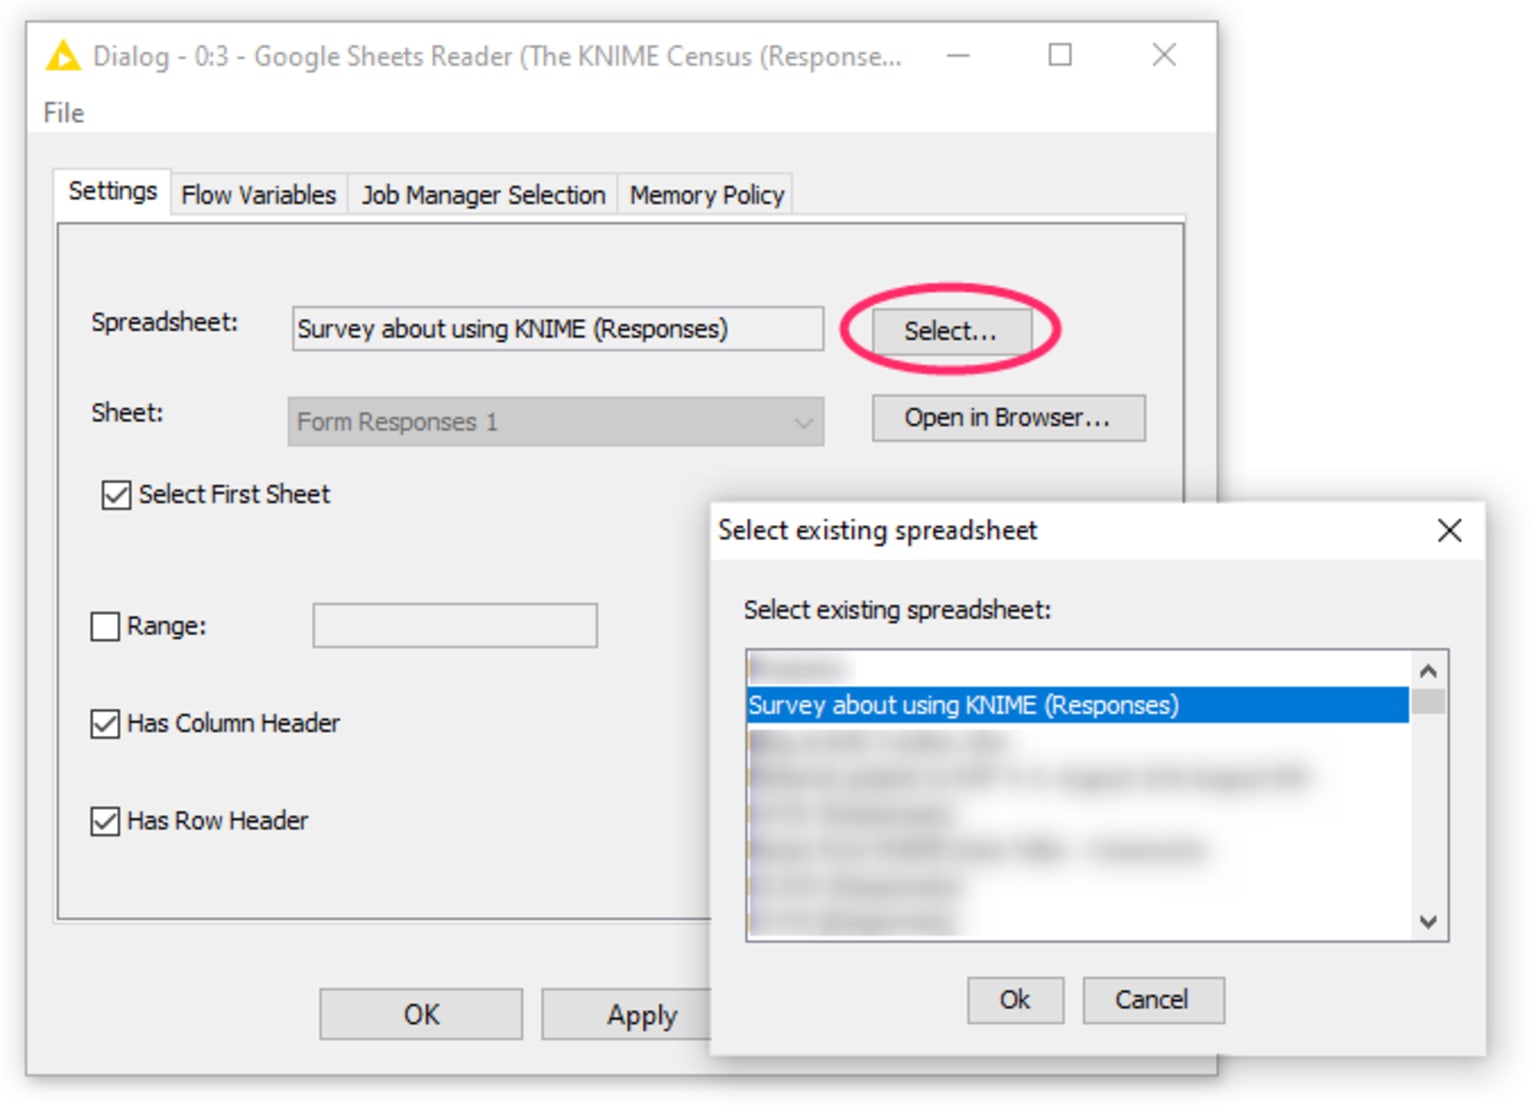Expand the Sheet dropdown Form Responses 1
The height and width of the screenshot is (1115, 1536).
click(x=556, y=422)
